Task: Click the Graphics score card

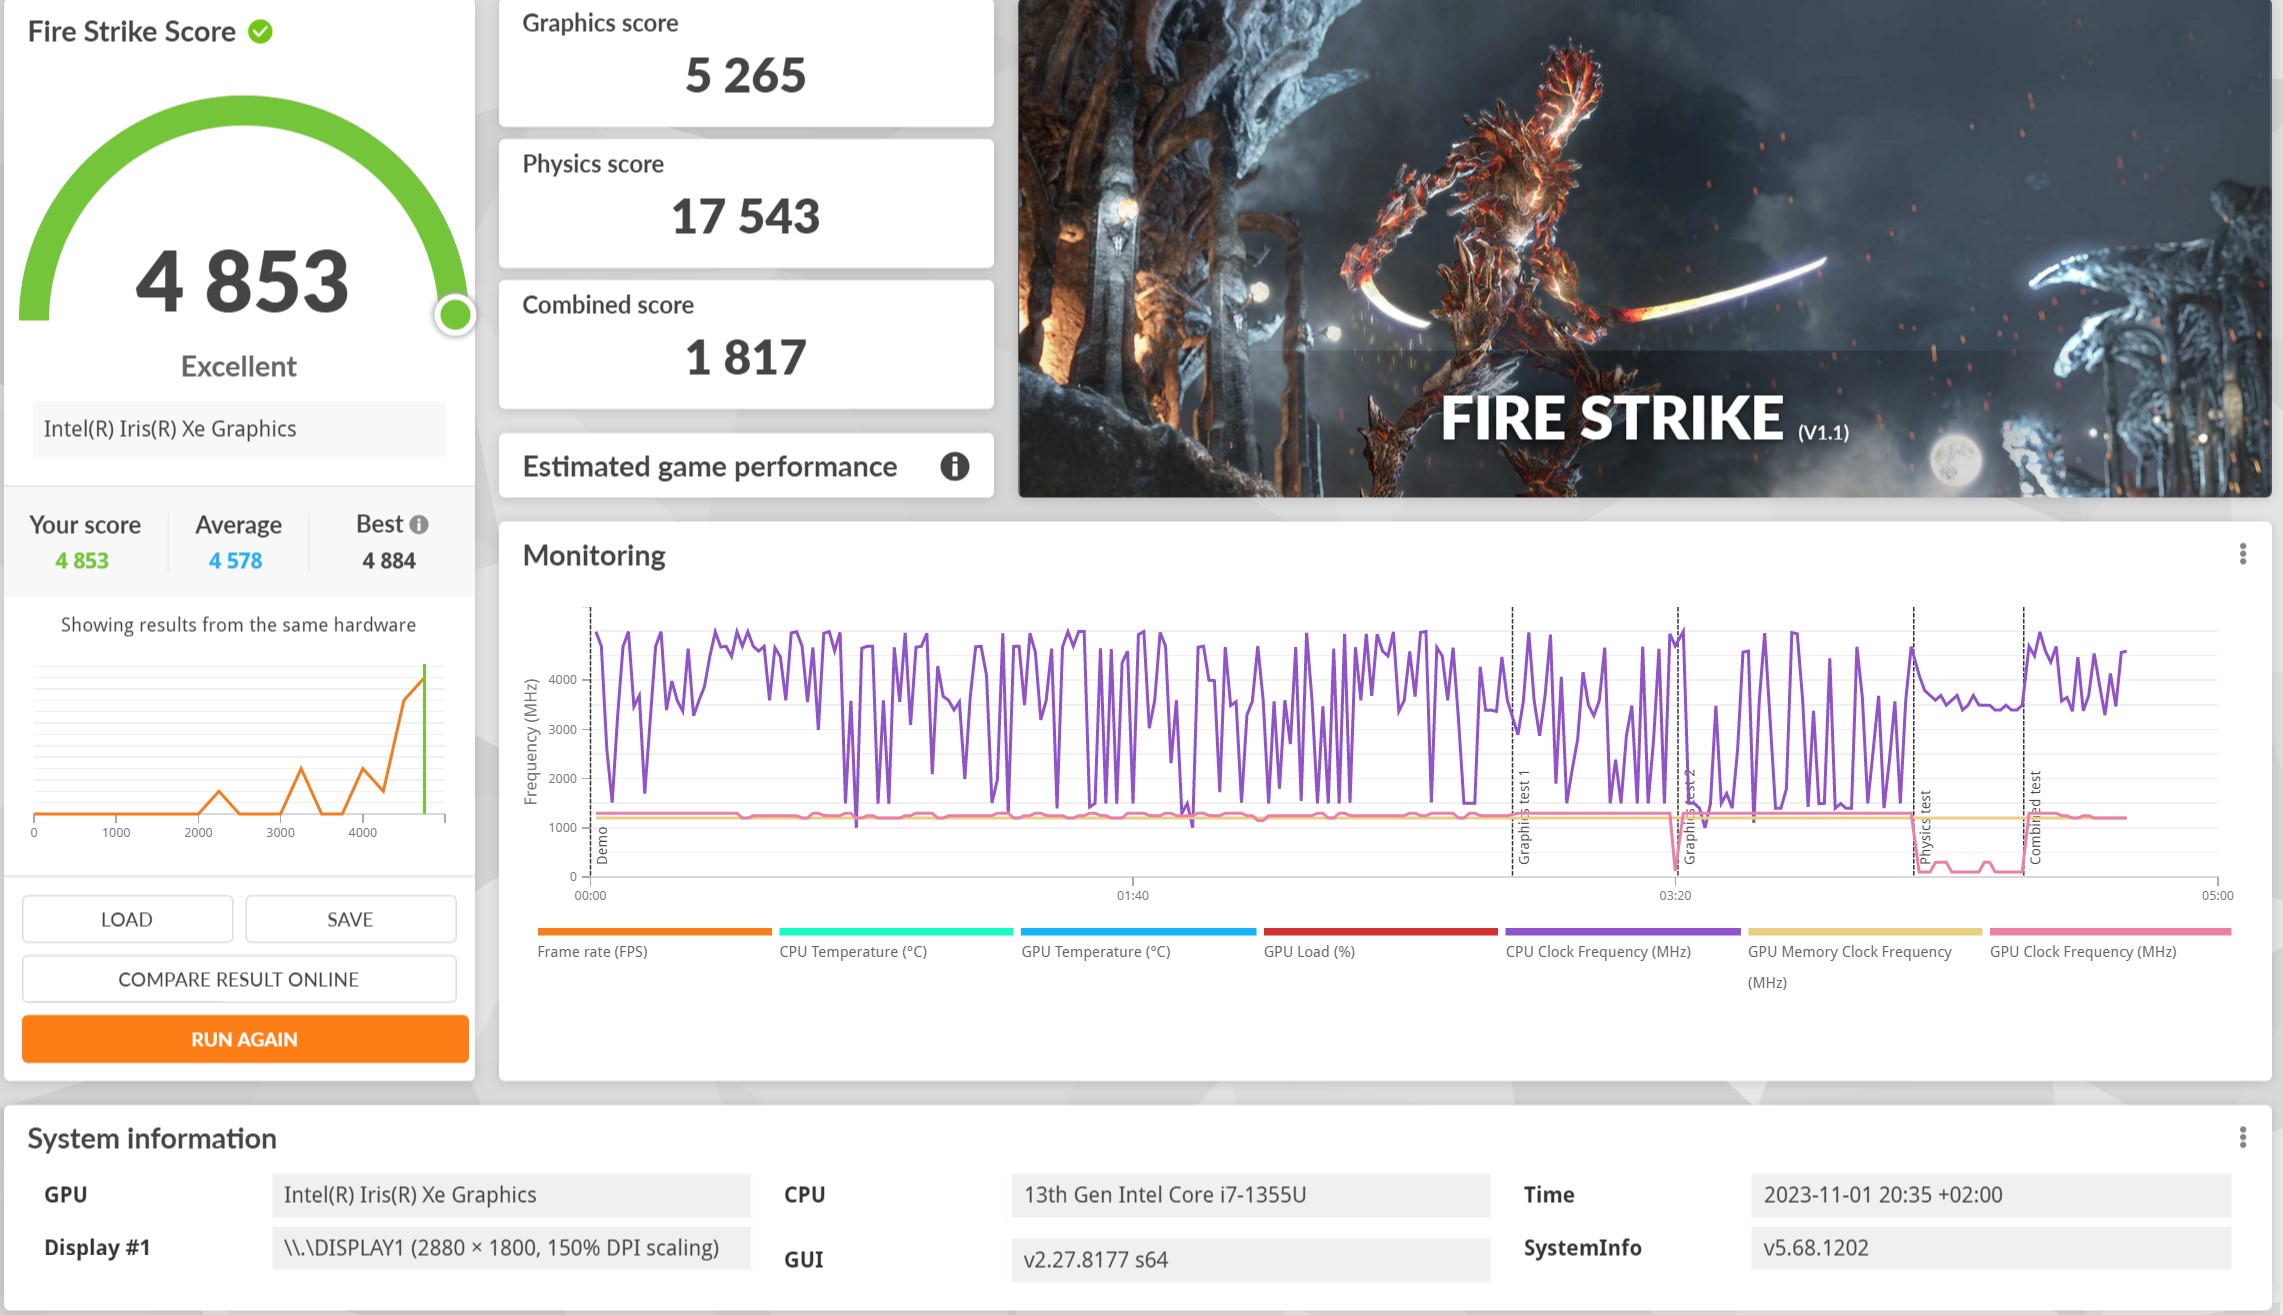Action: click(x=745, y=62)
